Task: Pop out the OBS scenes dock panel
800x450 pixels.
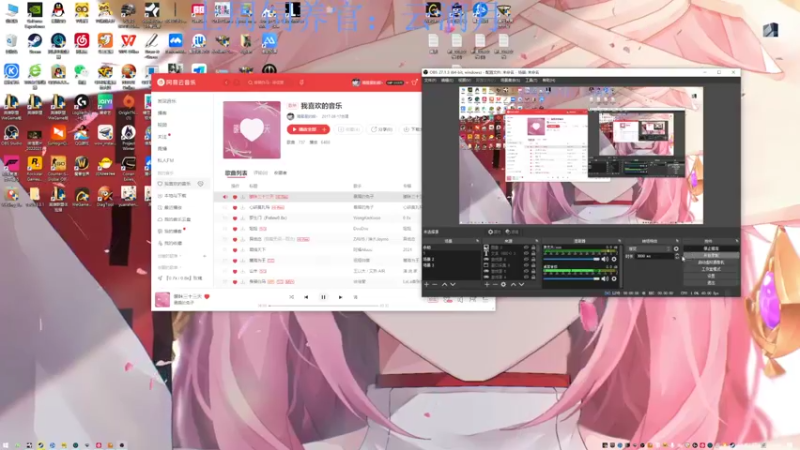Action: [478, 241]
